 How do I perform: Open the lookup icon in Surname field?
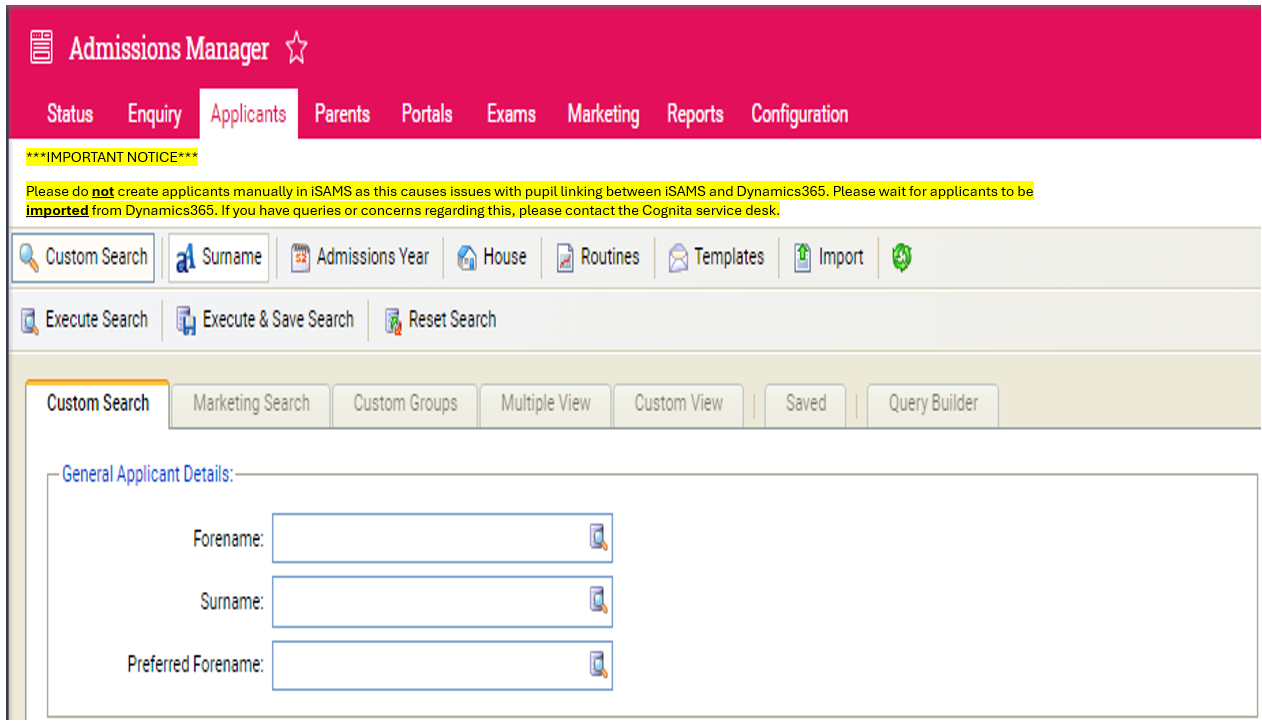click(x=598, y=601)
